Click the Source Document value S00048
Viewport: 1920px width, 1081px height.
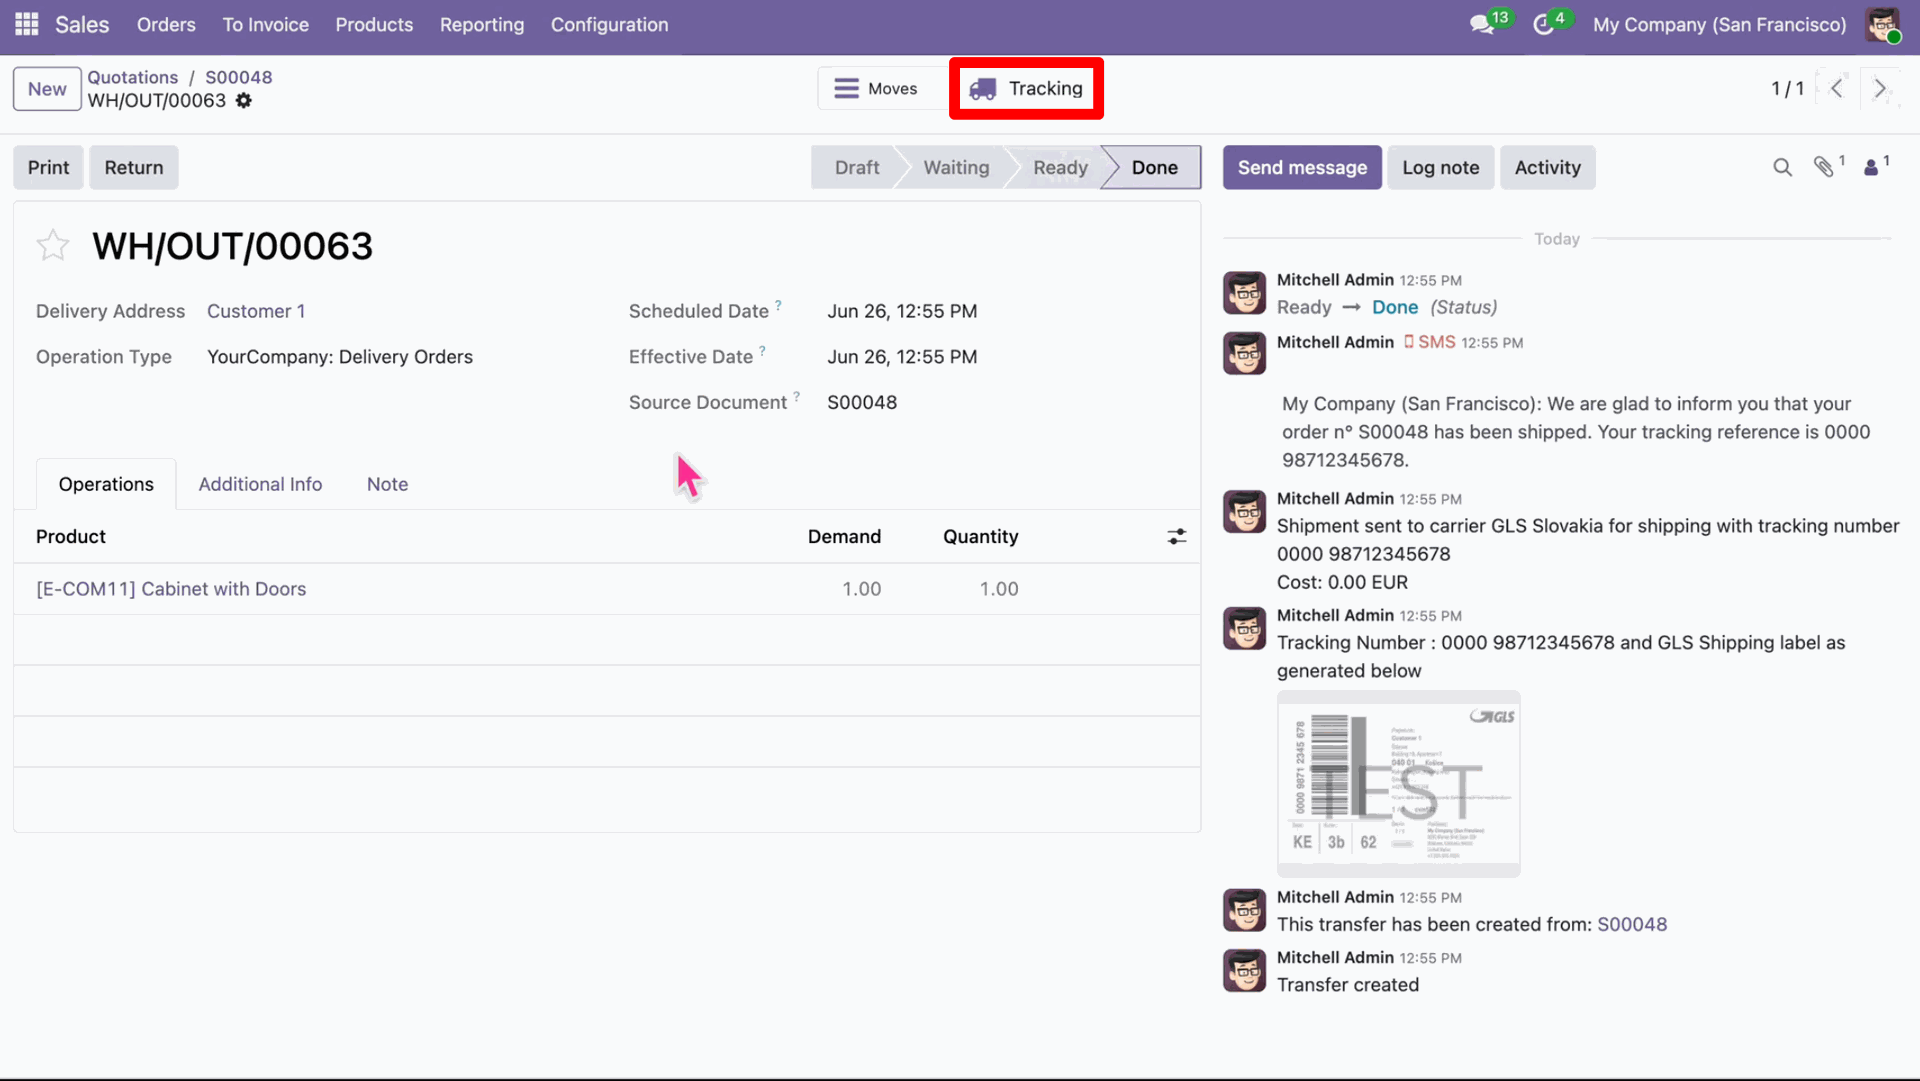click(862, 402)
